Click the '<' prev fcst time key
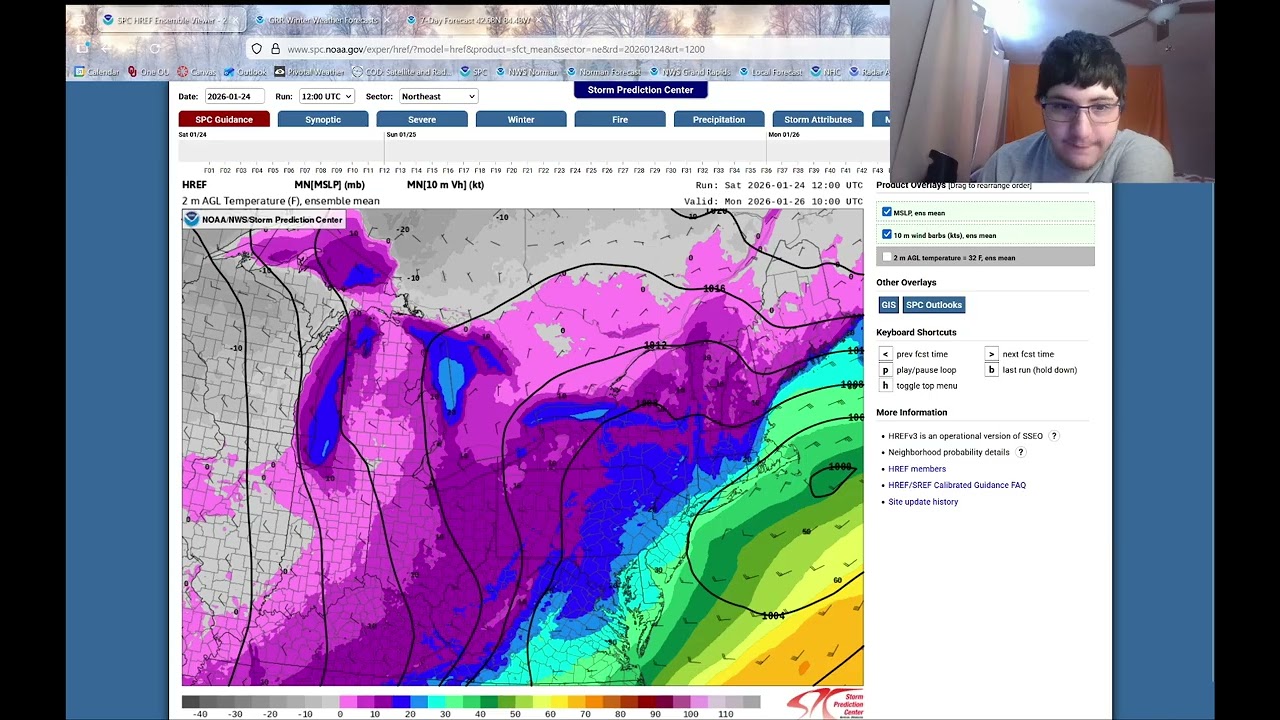Viewport: 1280px width, 720px height. [x=885, y=354]
